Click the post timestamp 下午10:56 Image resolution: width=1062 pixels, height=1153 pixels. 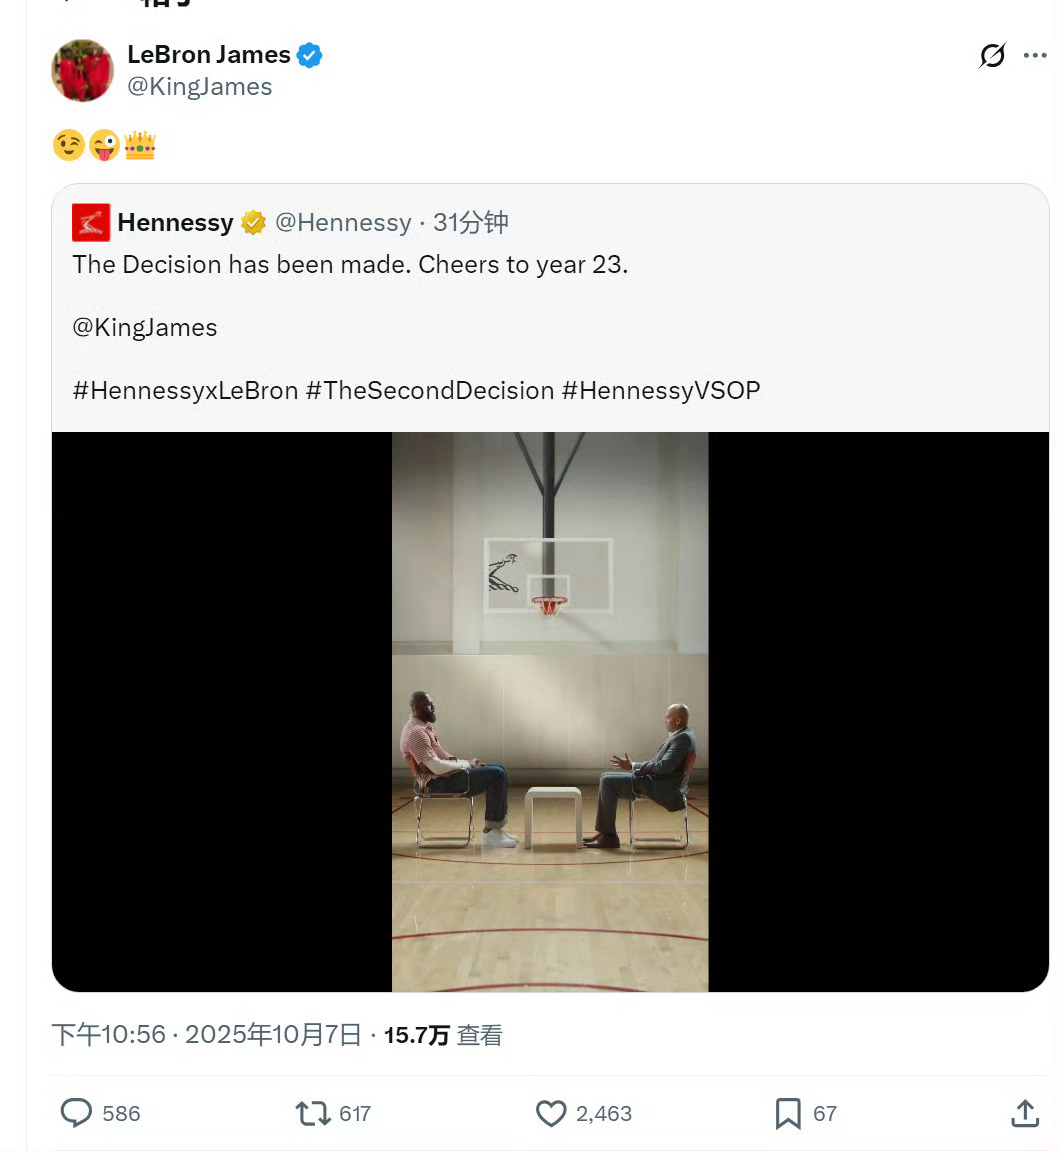pos(109,1035)
